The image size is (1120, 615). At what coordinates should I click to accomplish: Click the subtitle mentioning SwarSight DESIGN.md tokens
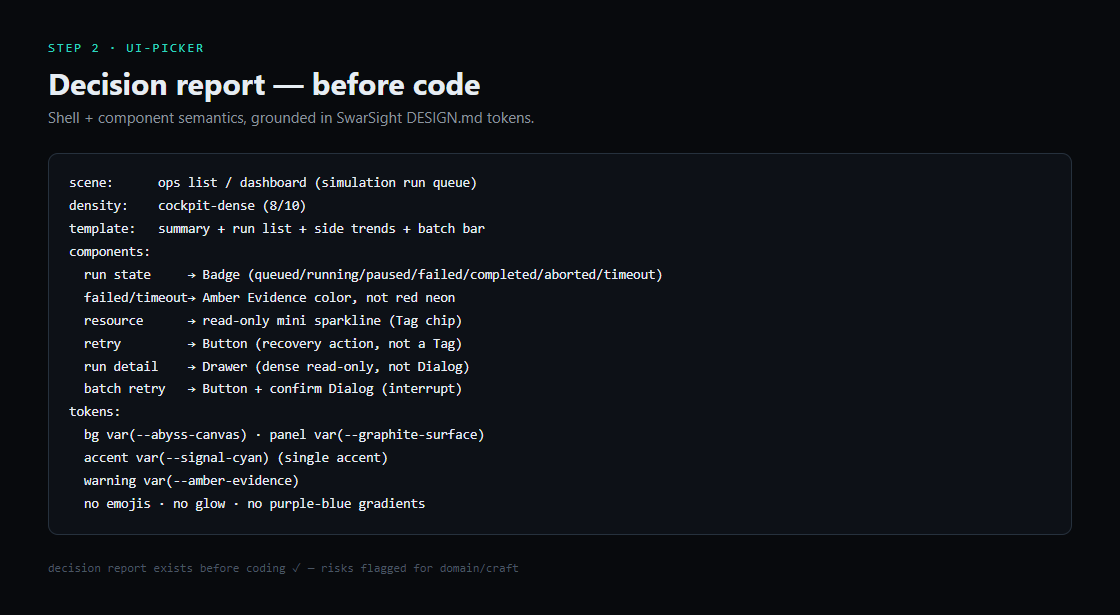(291, 118)
